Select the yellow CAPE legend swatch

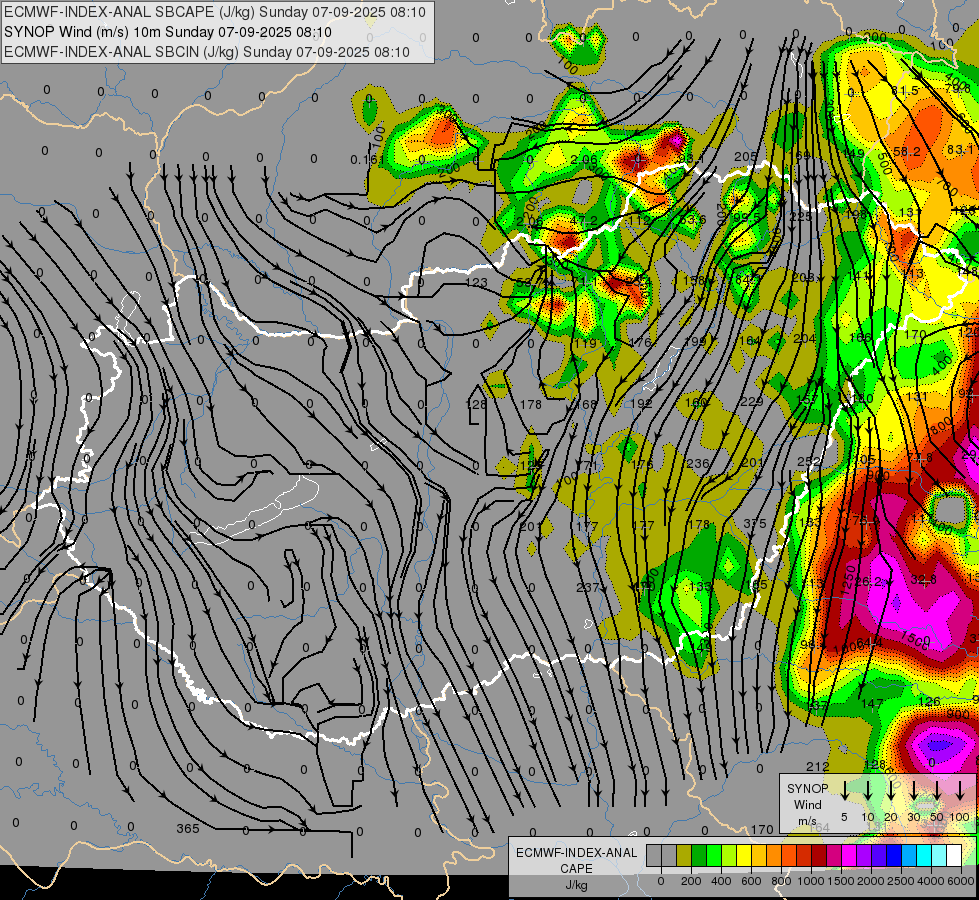click(x=744, y=856)
